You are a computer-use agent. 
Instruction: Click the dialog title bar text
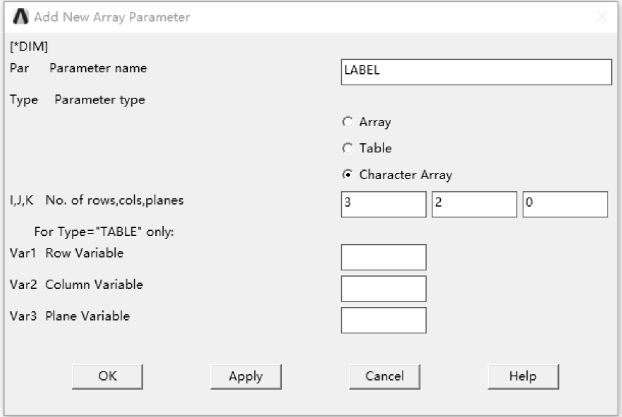111,17
